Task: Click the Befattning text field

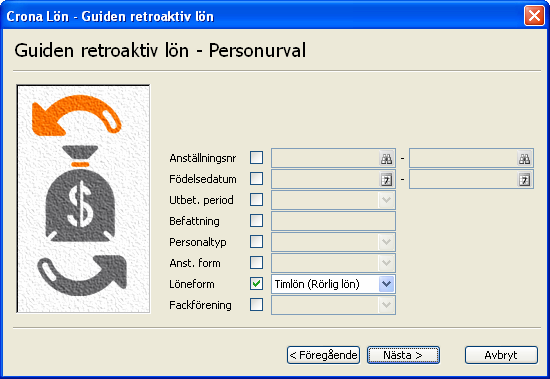Action: click(x=333, y=221)
